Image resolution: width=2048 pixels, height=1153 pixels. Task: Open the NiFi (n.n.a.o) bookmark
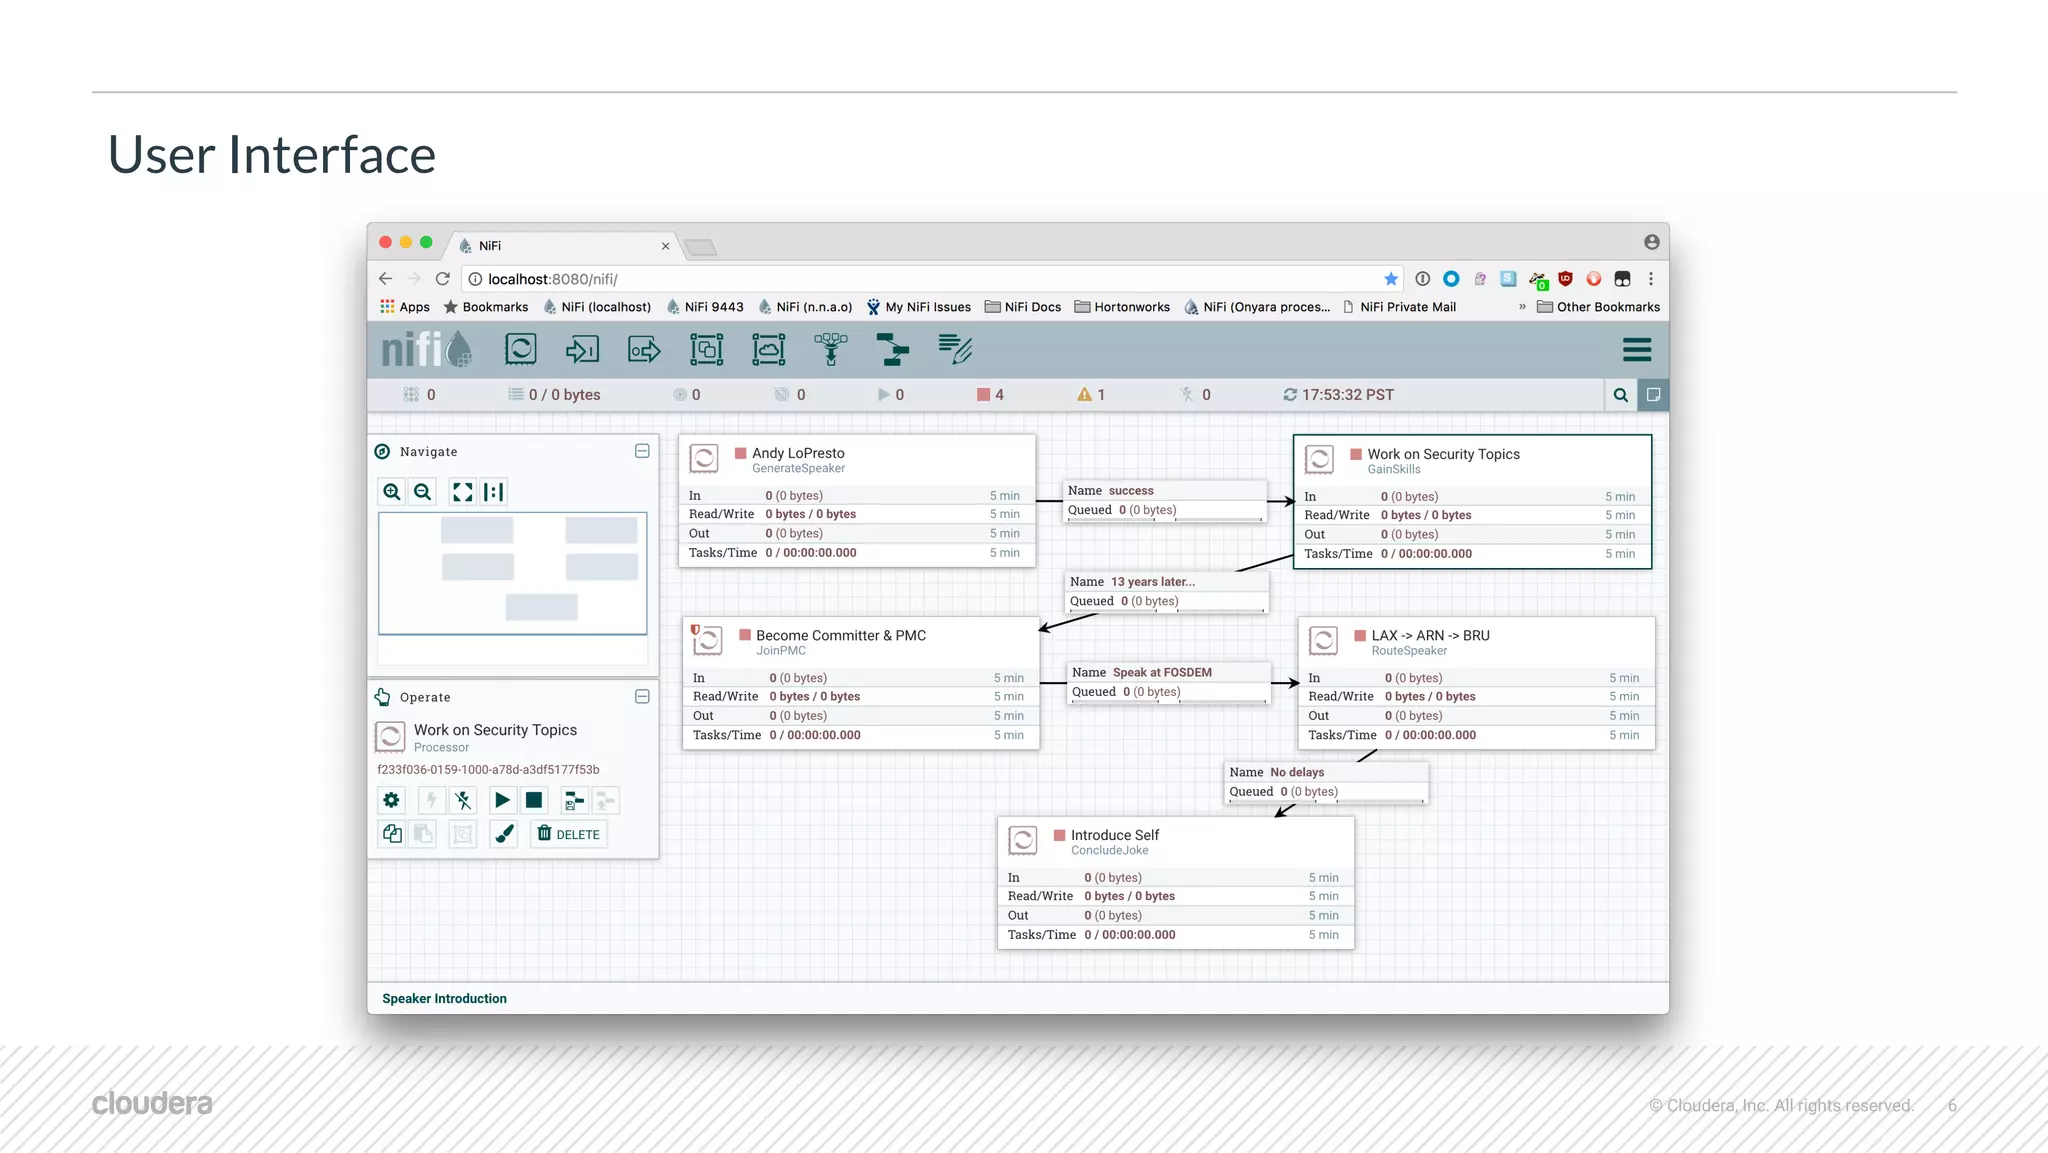pyautogui.click(x=805, y=307)
